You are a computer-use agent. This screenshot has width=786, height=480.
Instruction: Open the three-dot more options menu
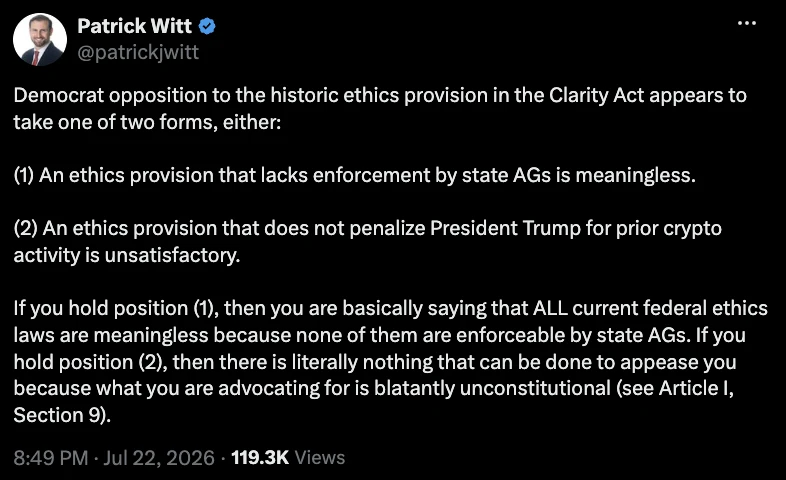point(746,23)
